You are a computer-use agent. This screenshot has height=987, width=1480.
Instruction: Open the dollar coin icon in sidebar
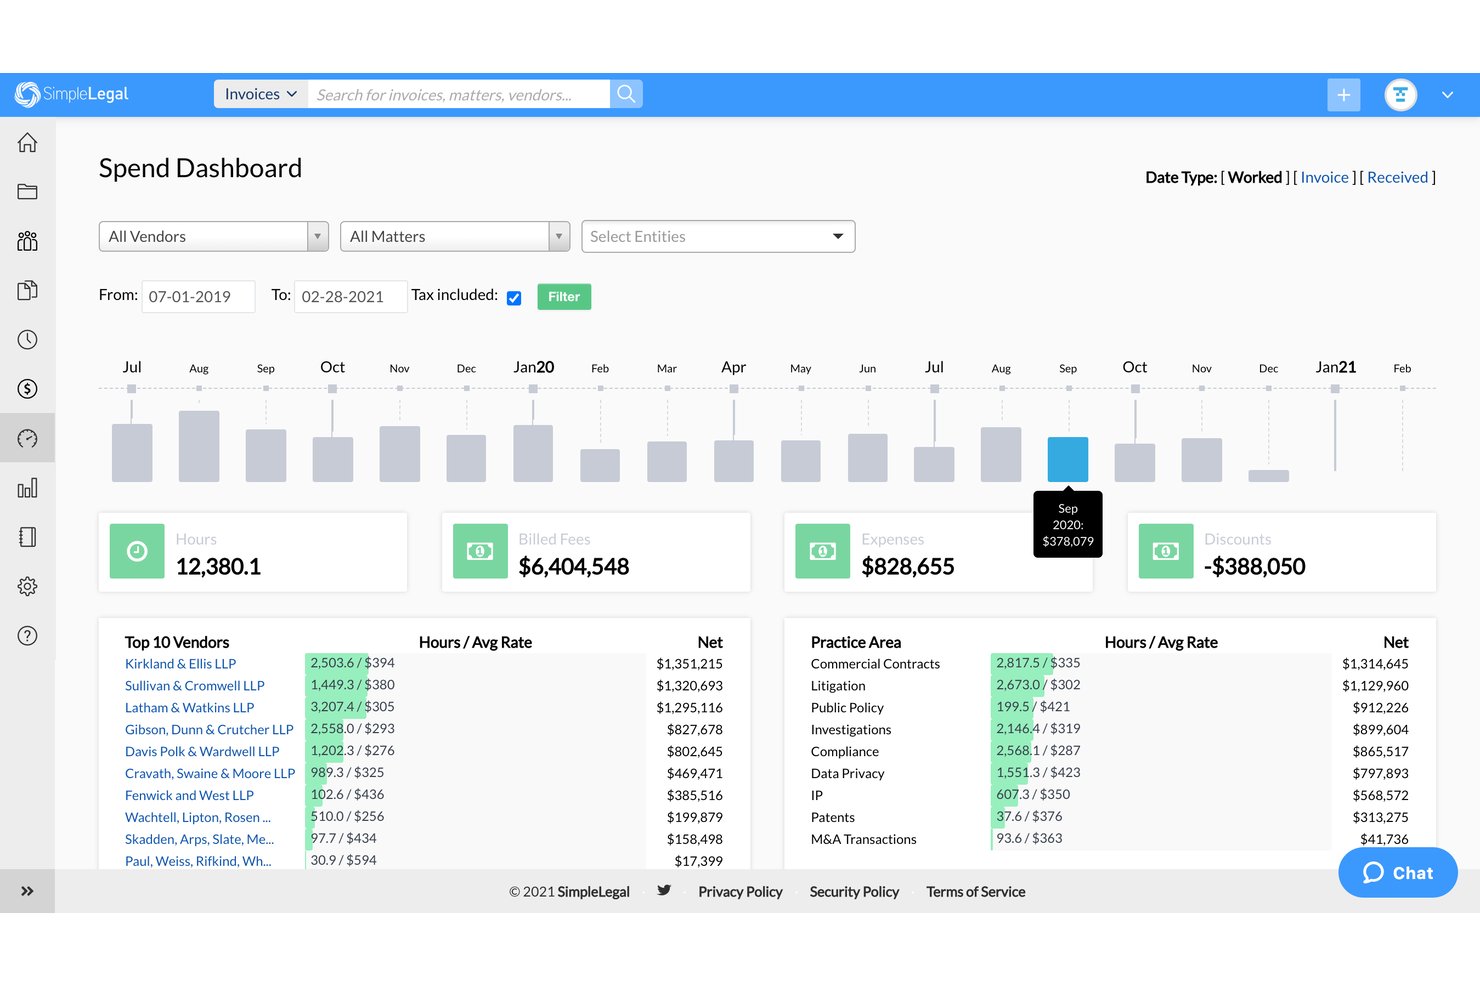[x=27, y=389]
